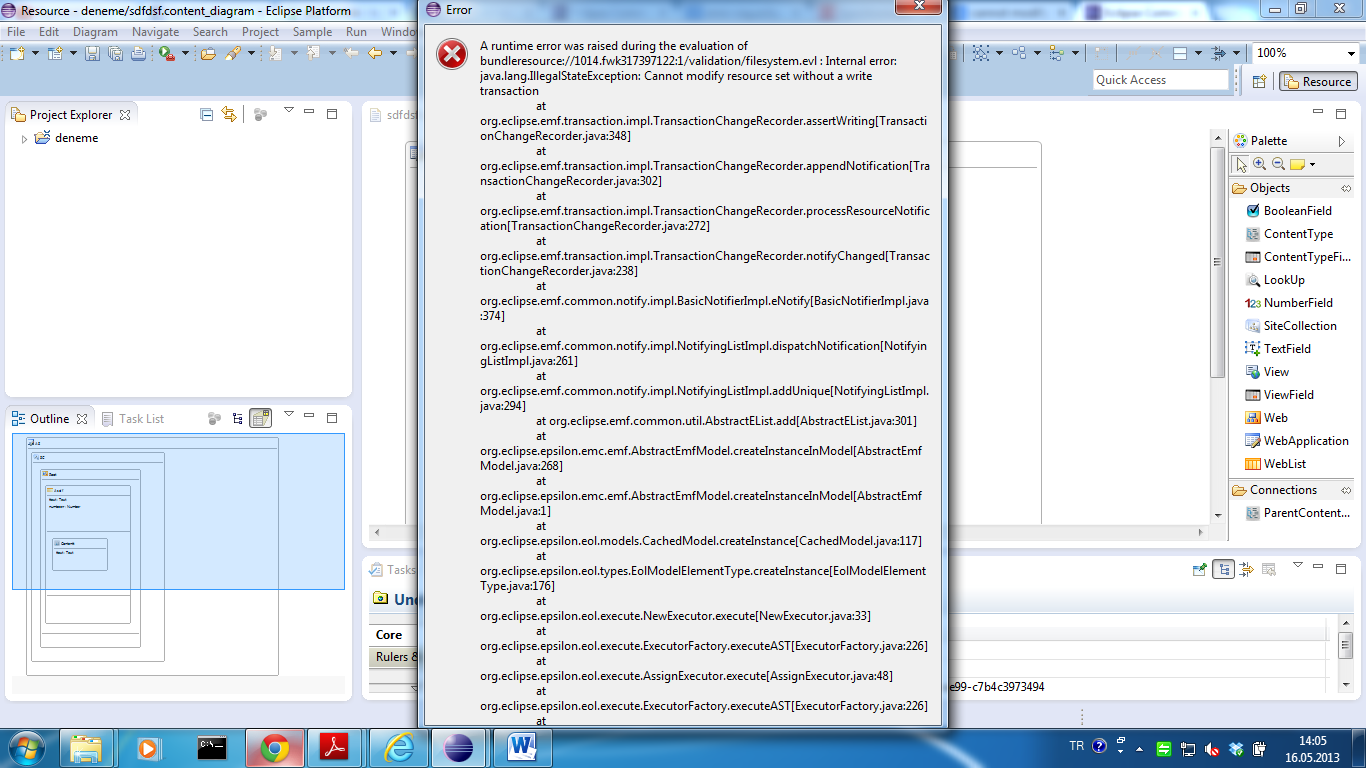Viewport: 1366px width, 768px height.
Task: Click the New wizard toolbar icon
Action: (x=17, y=53)
